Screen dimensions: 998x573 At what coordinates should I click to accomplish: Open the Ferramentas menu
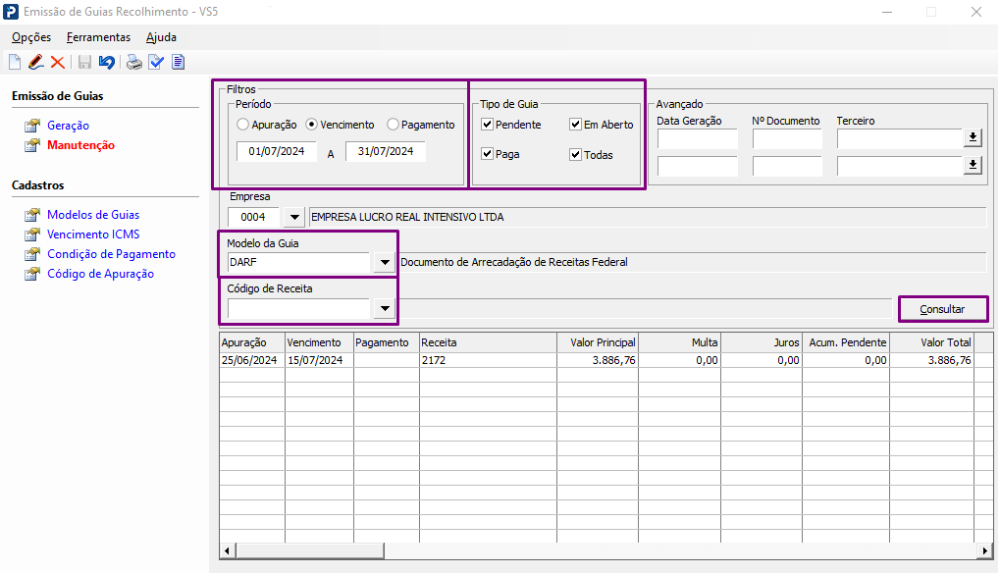pyautogui.click(x=98, y=37)
